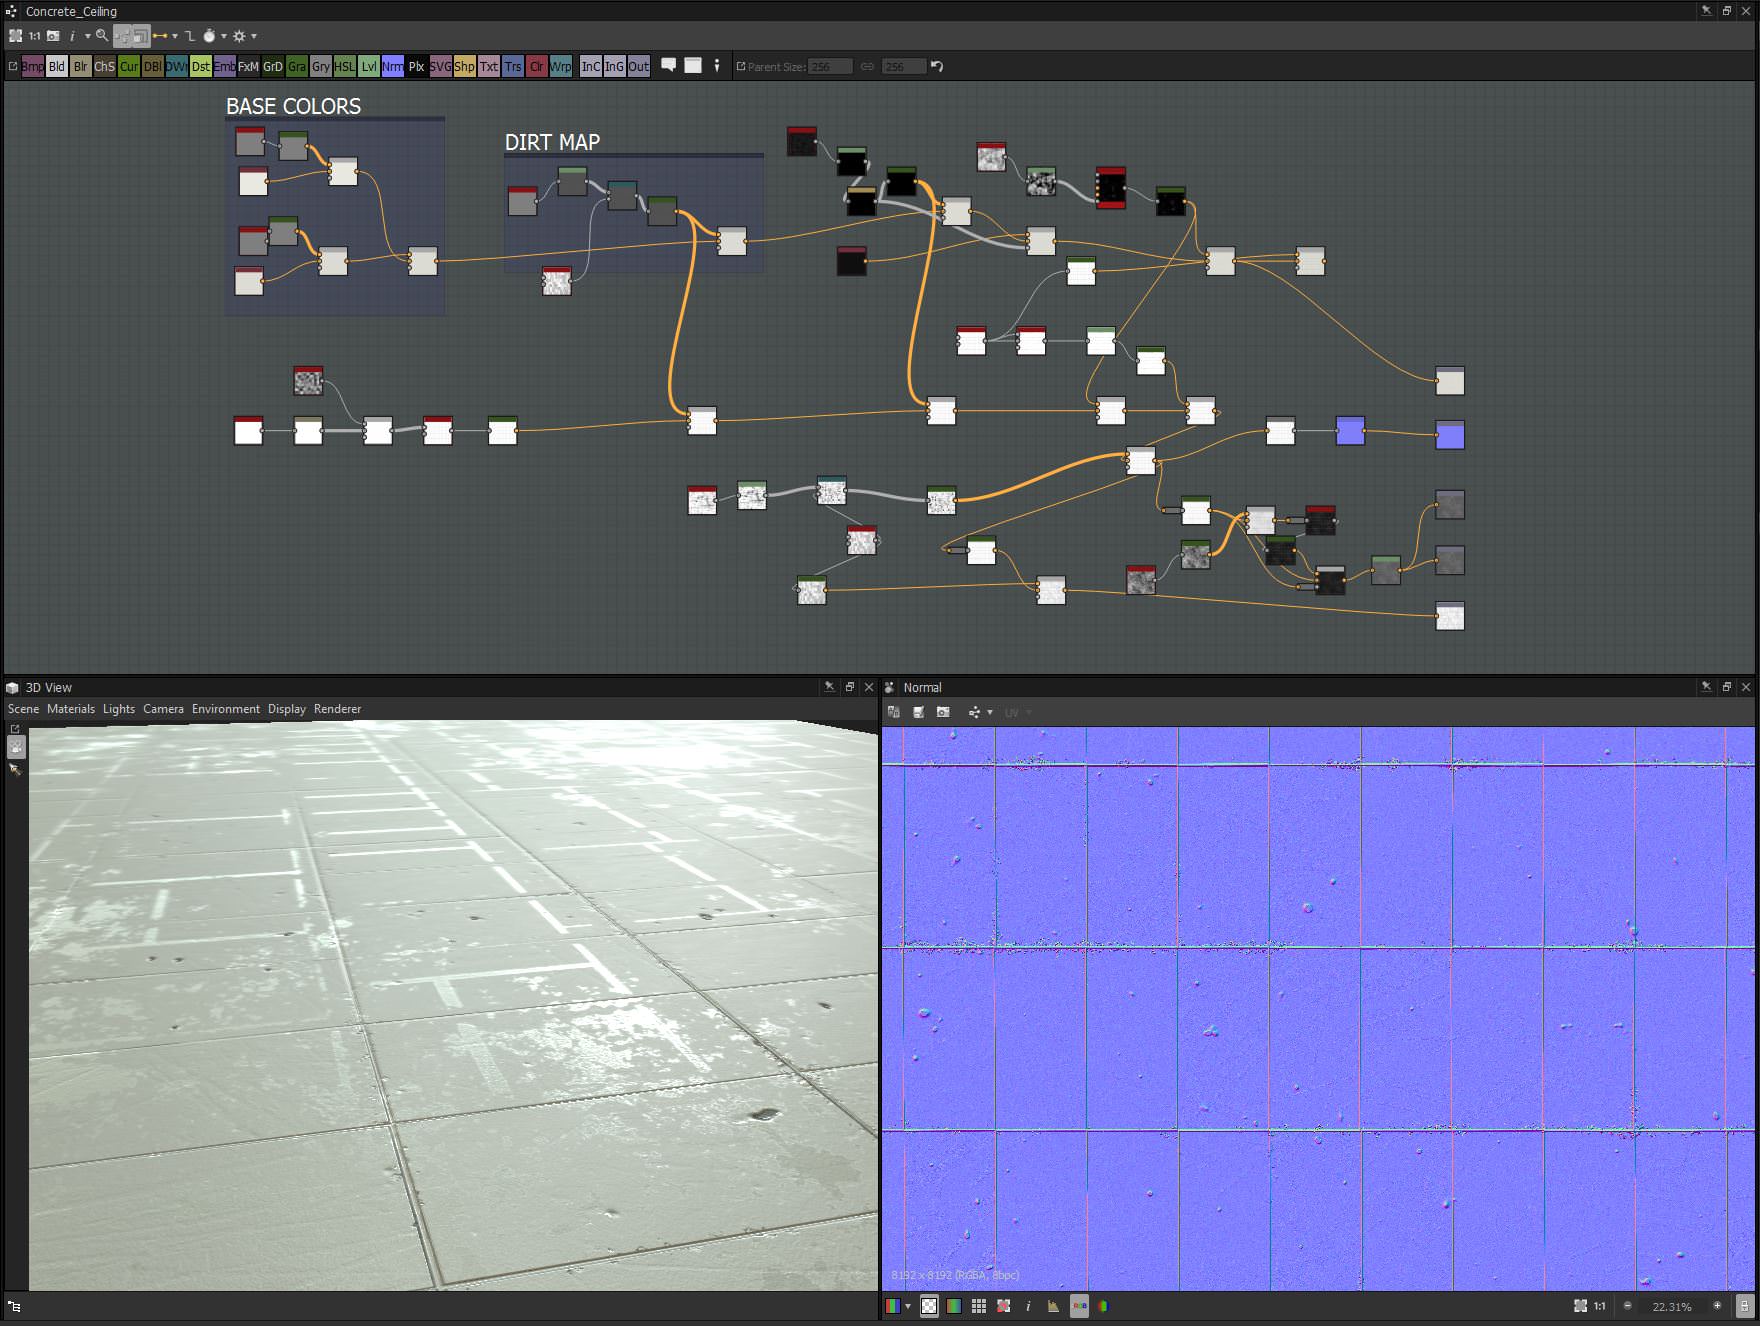
Task: Click 22.31% zoom value field
Action: click(1672, 1307)
